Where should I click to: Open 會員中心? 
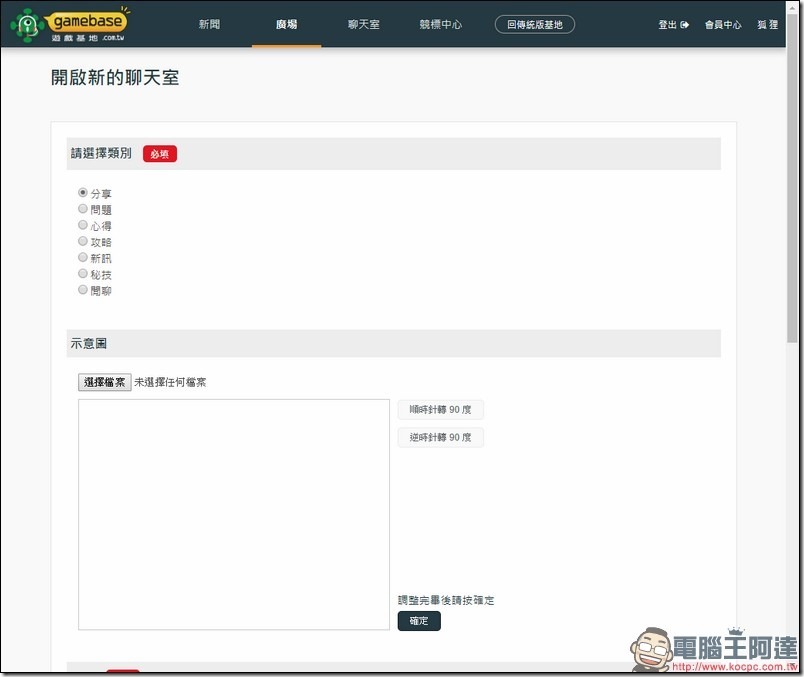click(x=723, y=24)
